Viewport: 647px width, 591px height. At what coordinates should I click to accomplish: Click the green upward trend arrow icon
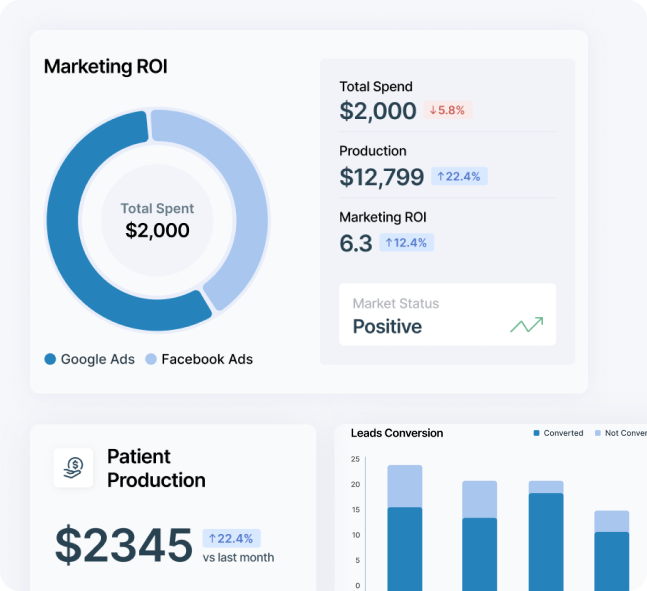(x=526, y=325)
